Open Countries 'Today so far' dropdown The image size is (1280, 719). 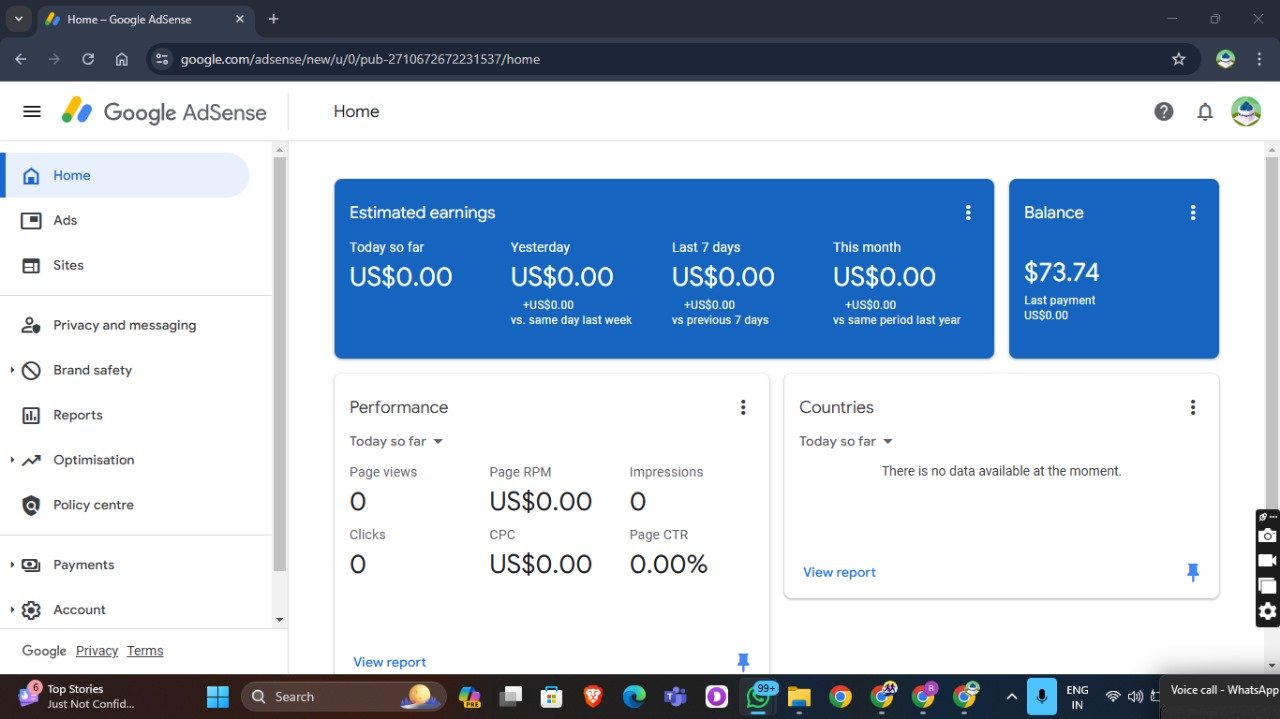(846, 441)
